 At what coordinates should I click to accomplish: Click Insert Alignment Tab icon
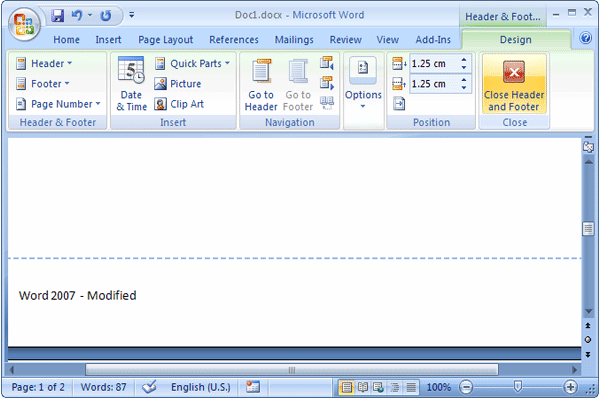pyautogui.click(x=399, y=103)
